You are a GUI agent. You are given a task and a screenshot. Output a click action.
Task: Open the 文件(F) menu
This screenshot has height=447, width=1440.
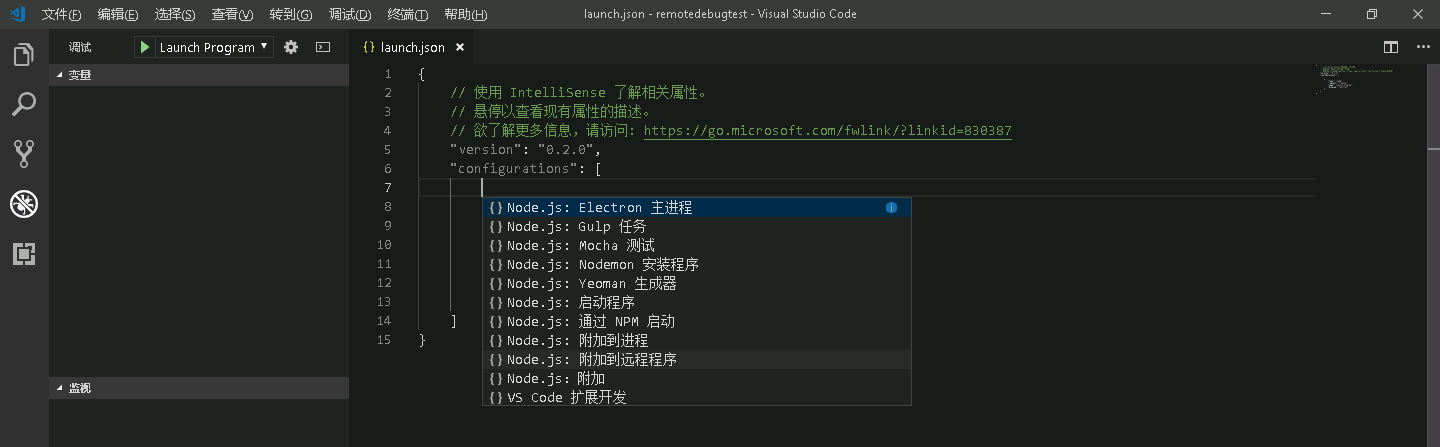(x=62, y=14)
